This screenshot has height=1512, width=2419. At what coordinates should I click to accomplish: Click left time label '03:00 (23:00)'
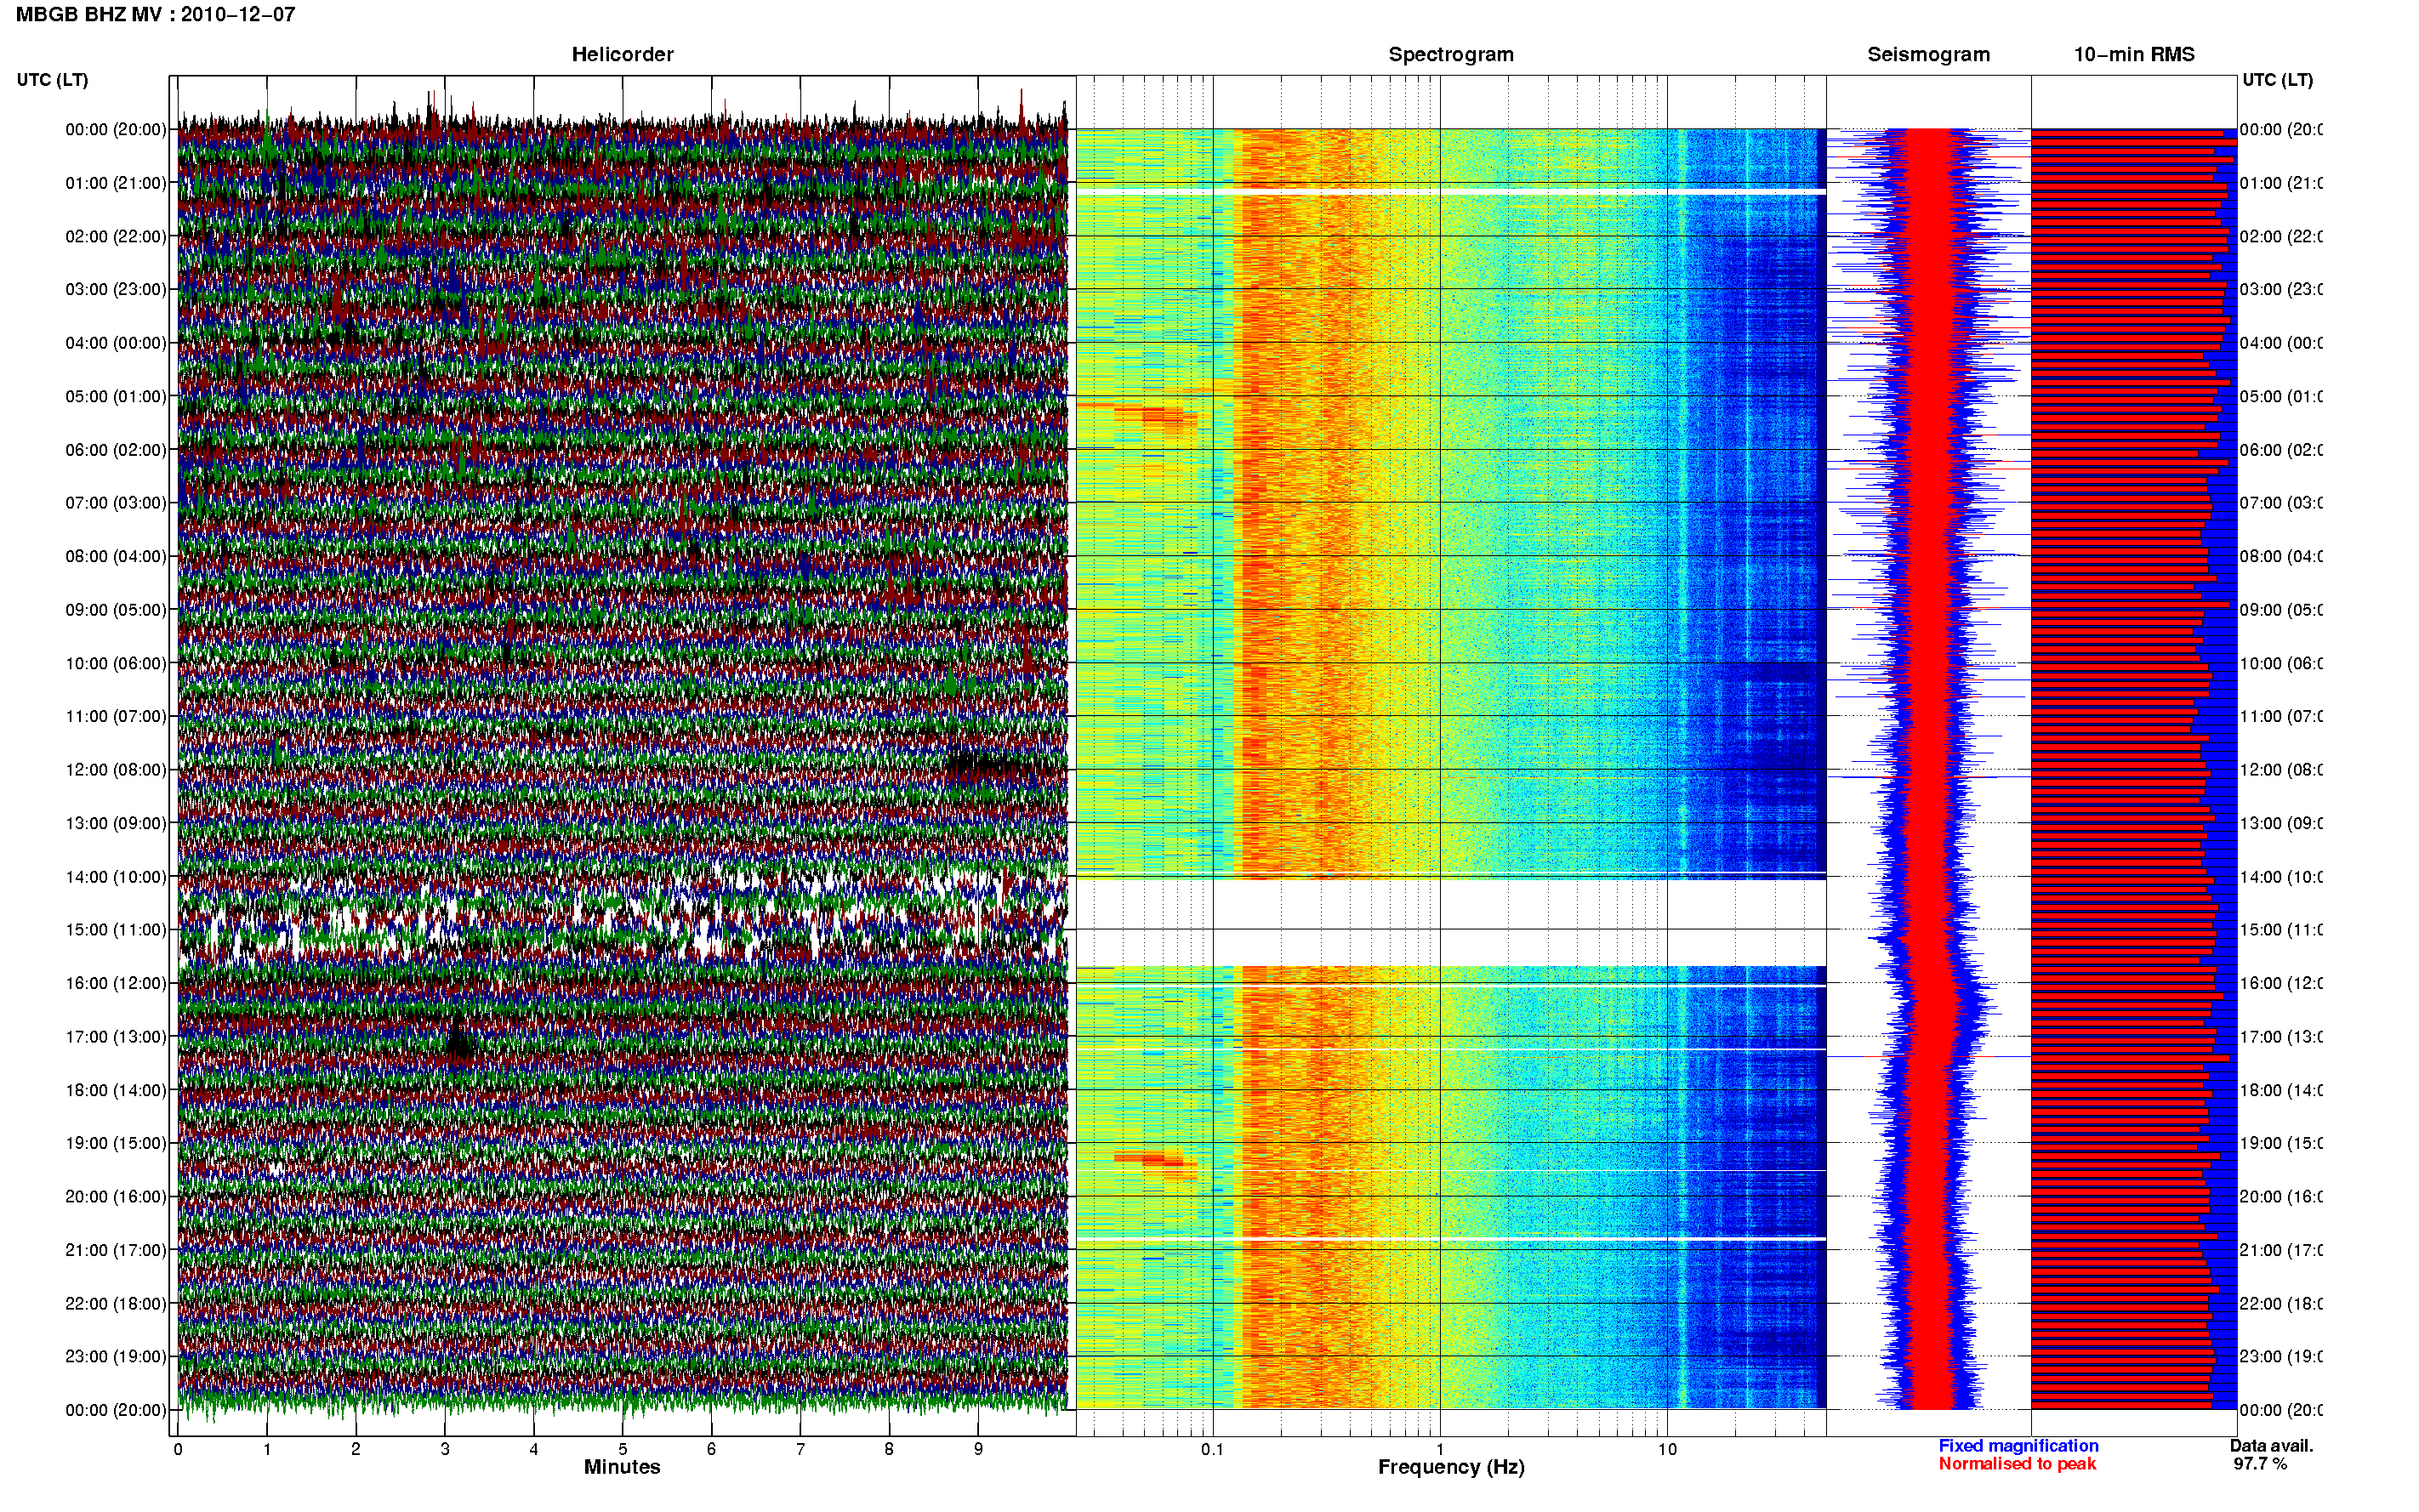pyautogui.click(x=116, y=289)
